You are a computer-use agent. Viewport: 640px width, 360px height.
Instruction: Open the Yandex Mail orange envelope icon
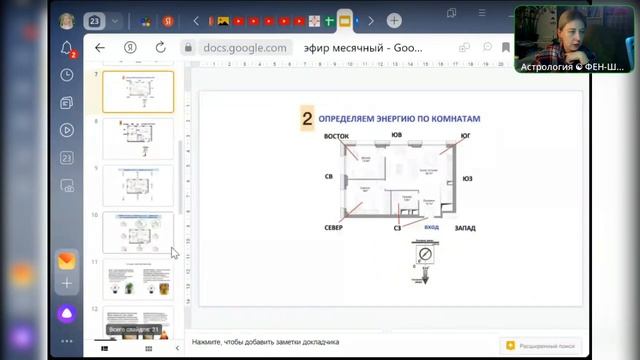coord(67,261)
